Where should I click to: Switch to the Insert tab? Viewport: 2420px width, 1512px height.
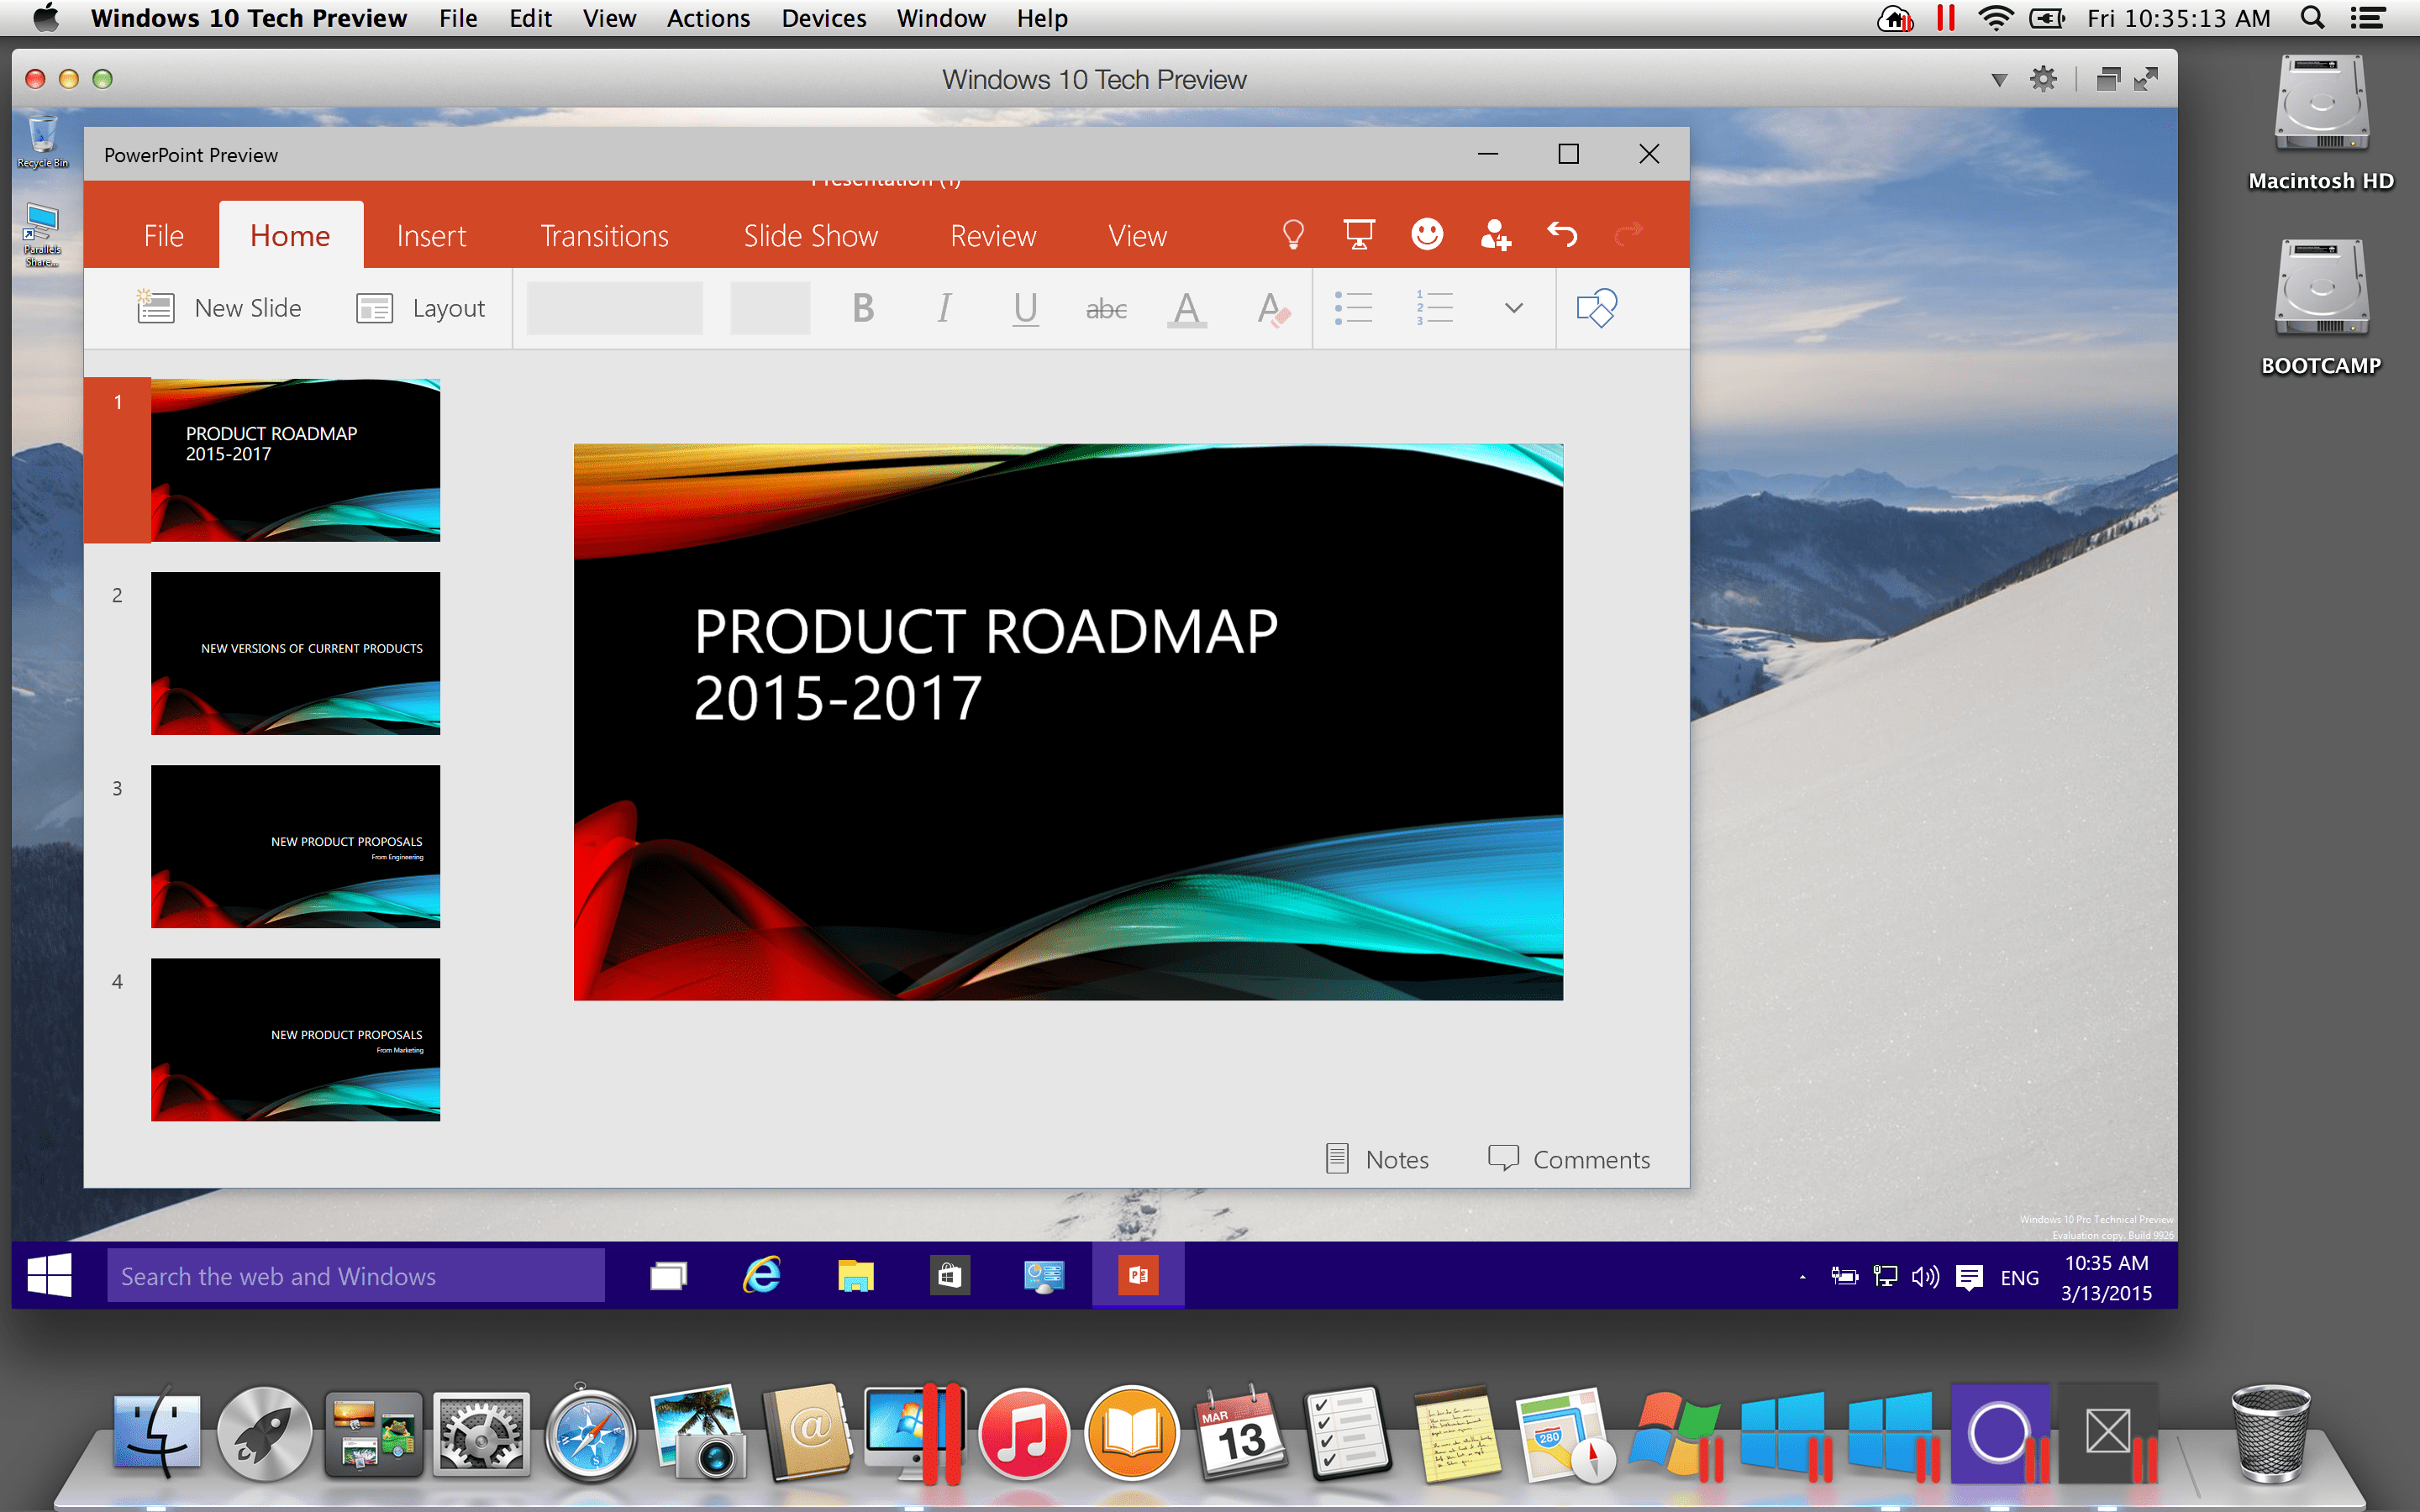pos(431,236)
